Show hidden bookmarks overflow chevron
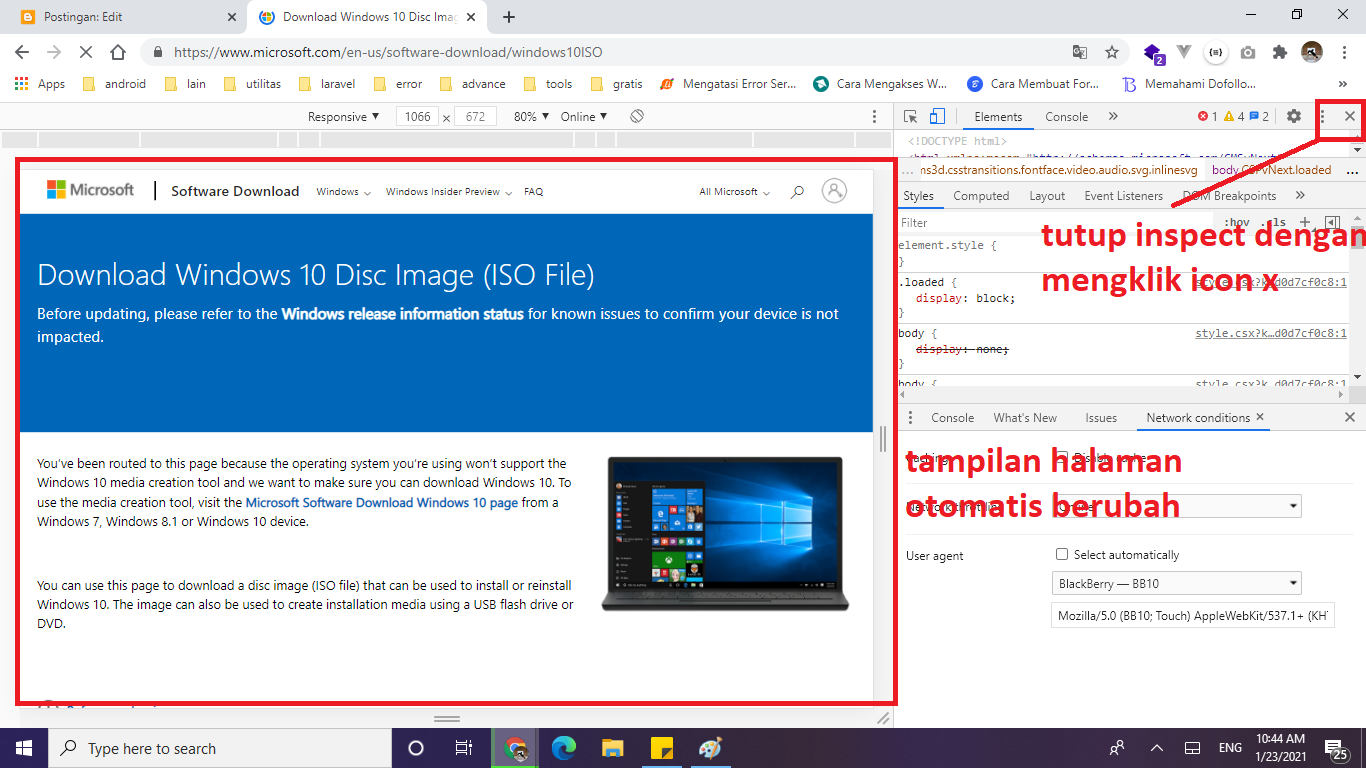The height and width of the screenshot is (768, 1366). click(x=1343, y=84)
